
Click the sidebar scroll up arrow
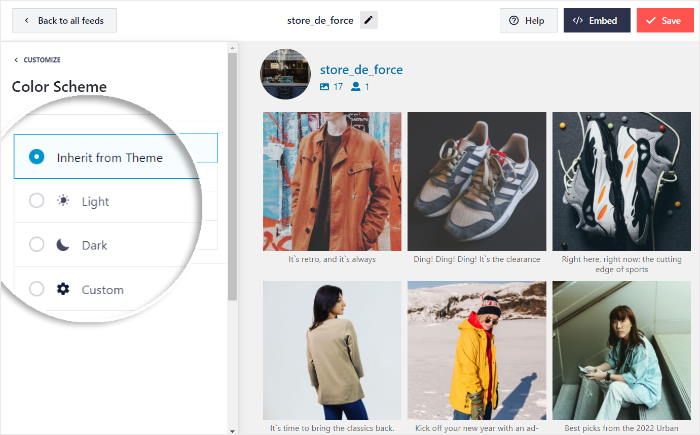[x=232, y=47]
